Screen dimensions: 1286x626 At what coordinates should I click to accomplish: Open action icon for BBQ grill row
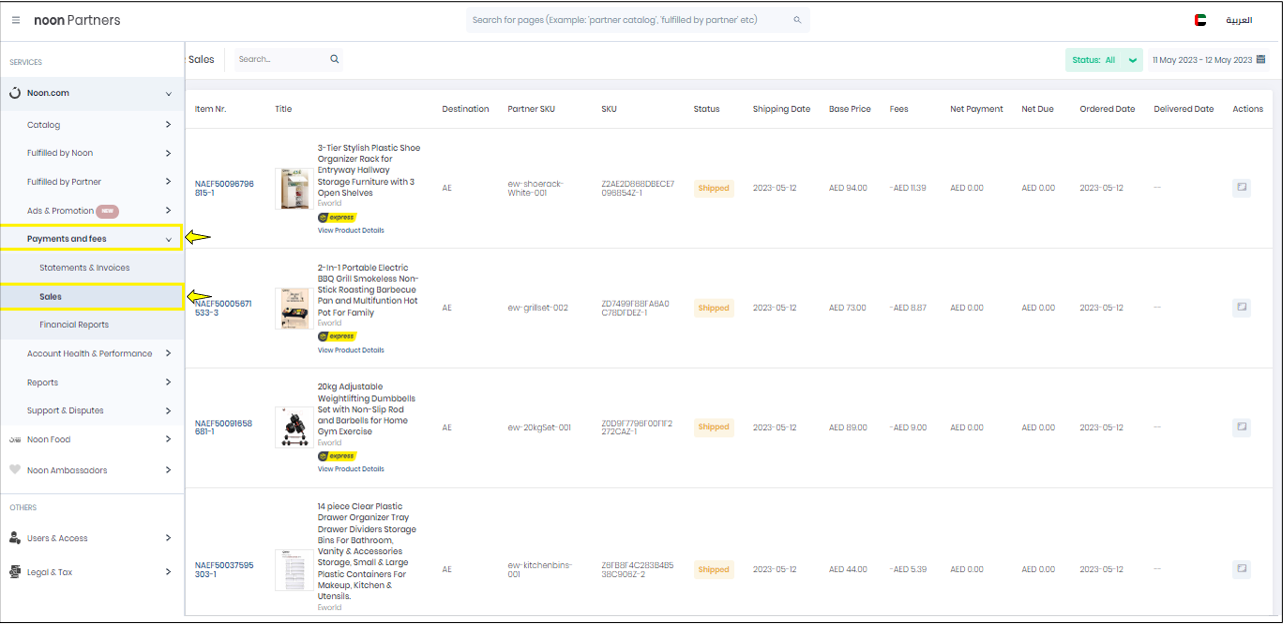(x=1241, y=308)
